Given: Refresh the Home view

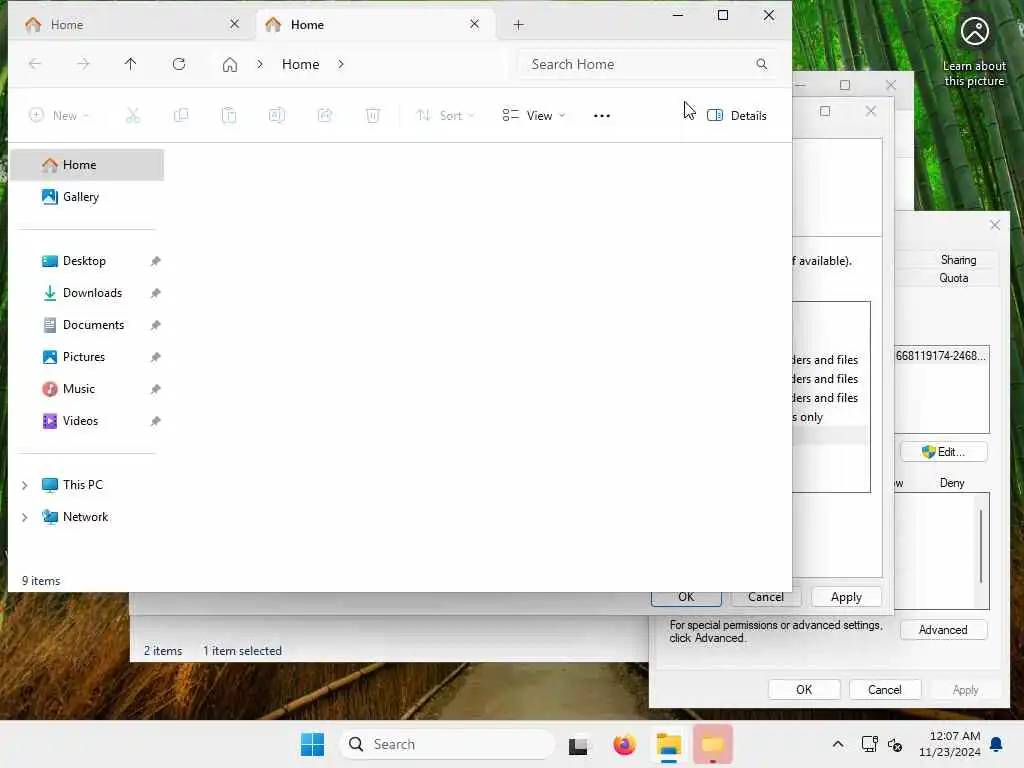Looking at the screenshot, I should 179,63.
